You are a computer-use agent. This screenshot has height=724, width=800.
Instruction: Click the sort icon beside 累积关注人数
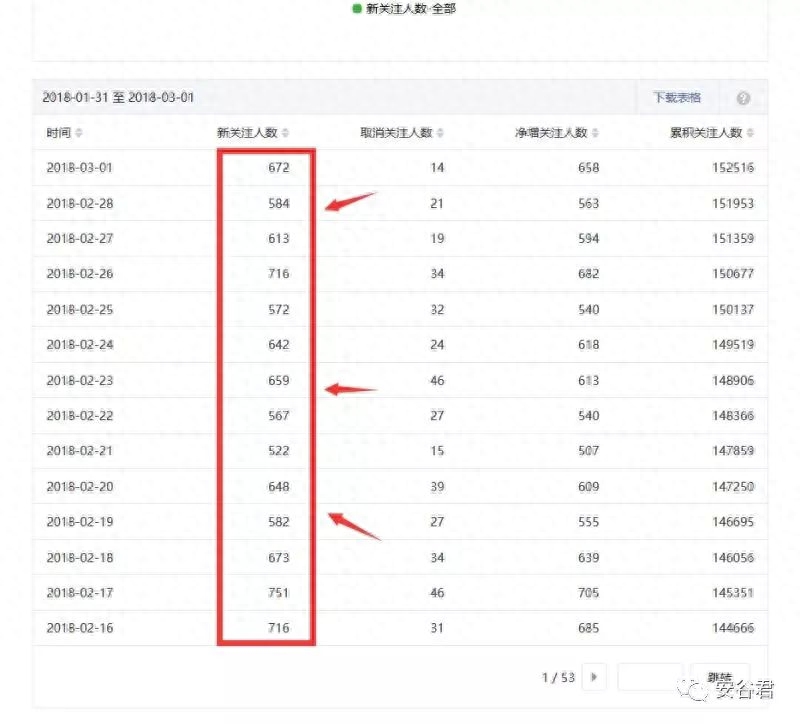750,133
